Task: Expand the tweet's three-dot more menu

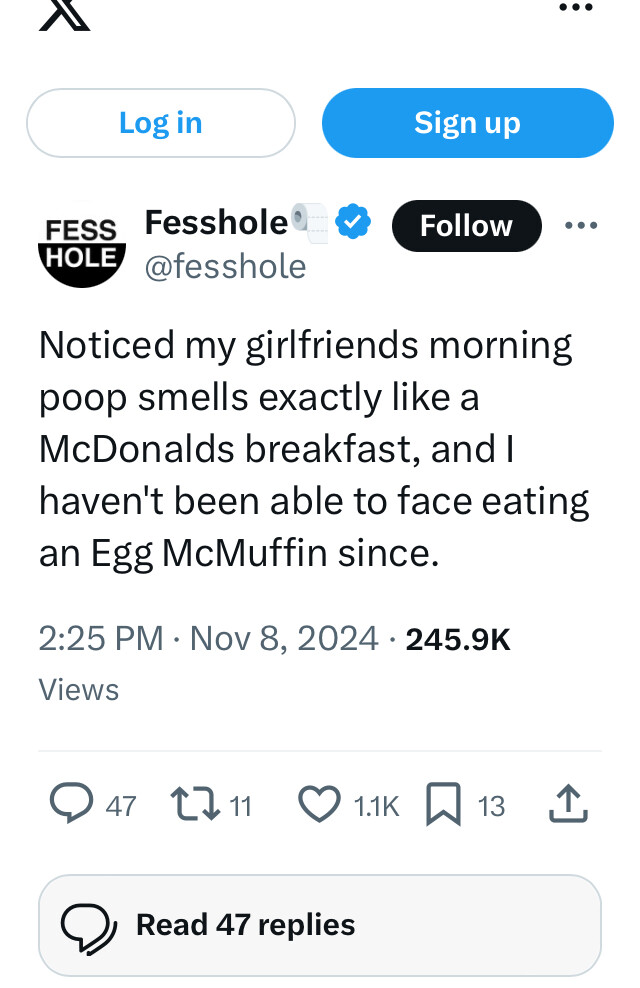Action: pos(581,226)
